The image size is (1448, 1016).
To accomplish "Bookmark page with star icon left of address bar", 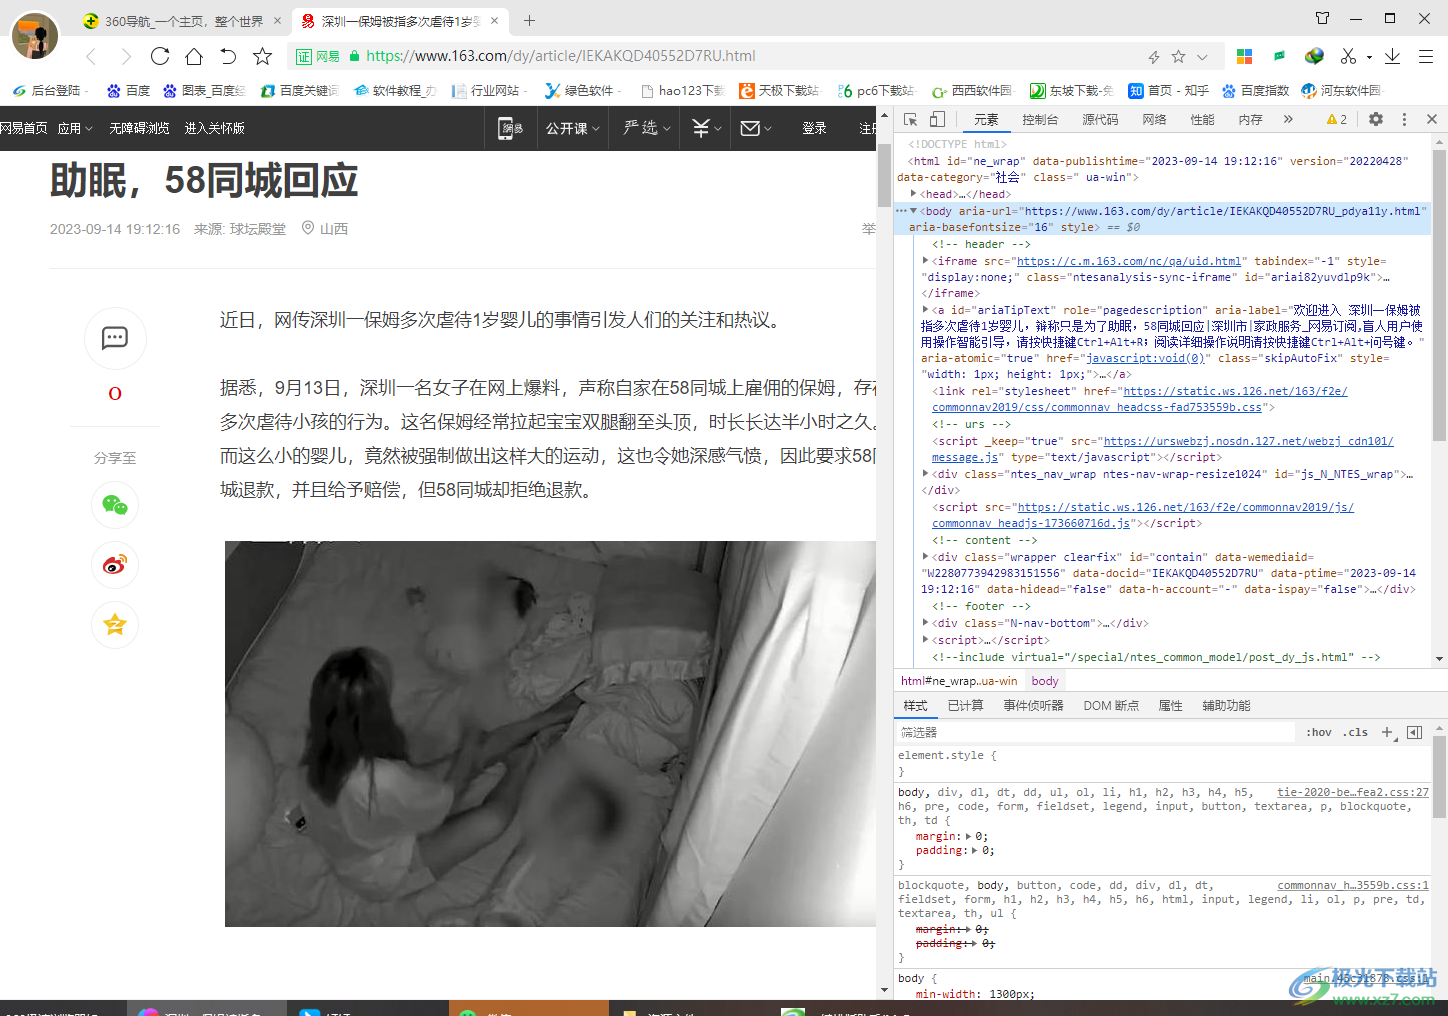I will point(262,56).
